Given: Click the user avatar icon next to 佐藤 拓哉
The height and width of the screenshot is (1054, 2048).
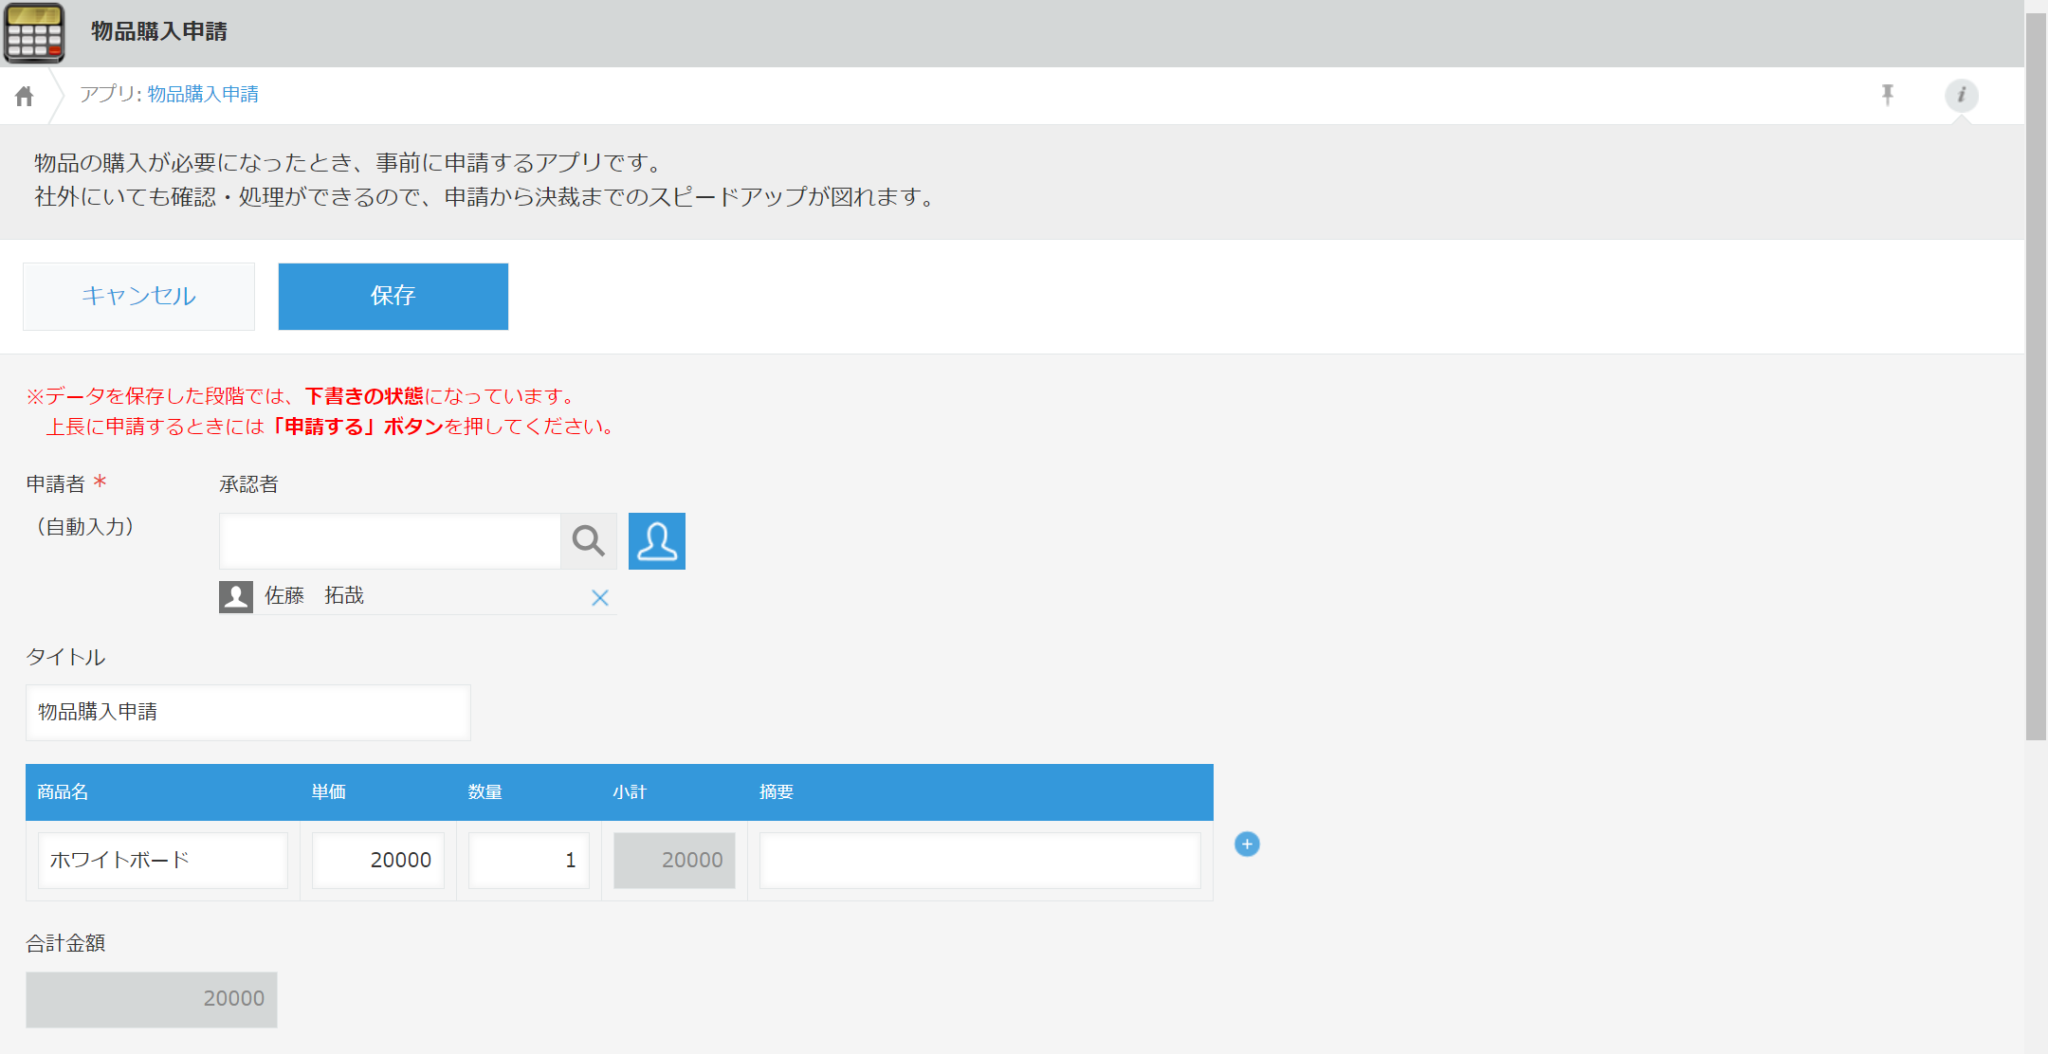Looking at the screenshot, I should click(x=236, y=596).
